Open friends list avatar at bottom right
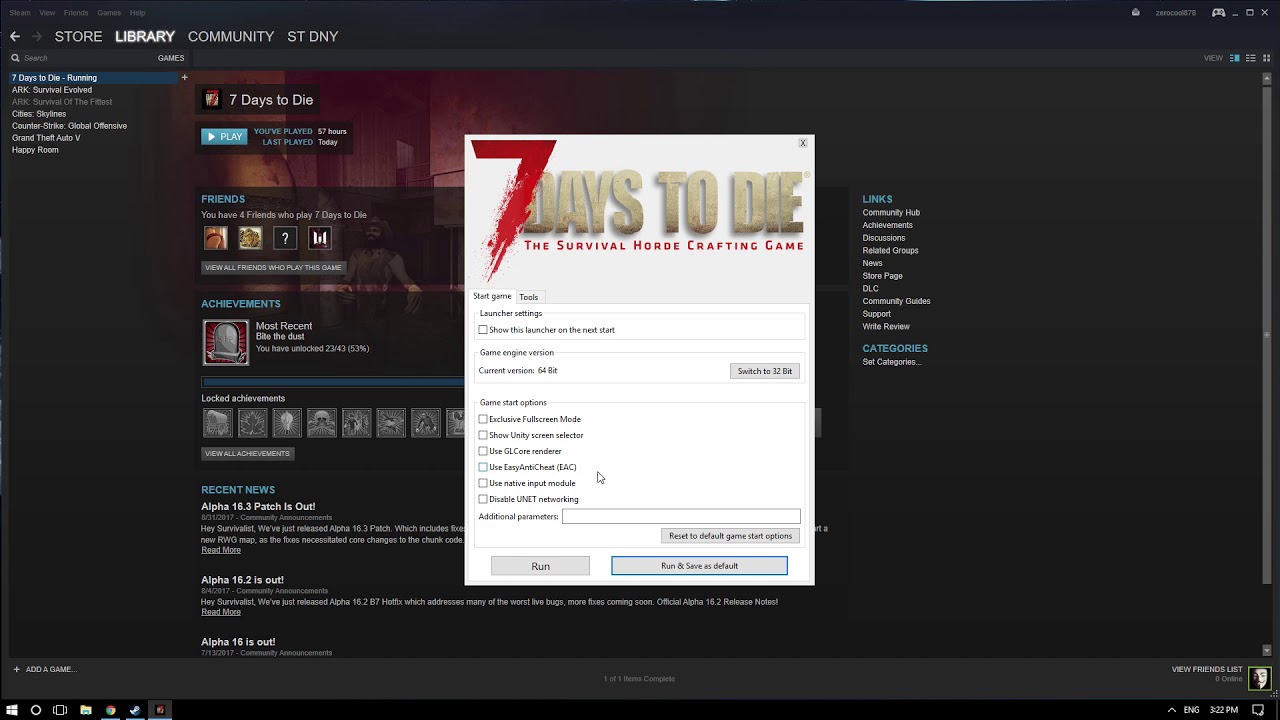Viewport: 1280px width, 720px height. pos(1260,677)
